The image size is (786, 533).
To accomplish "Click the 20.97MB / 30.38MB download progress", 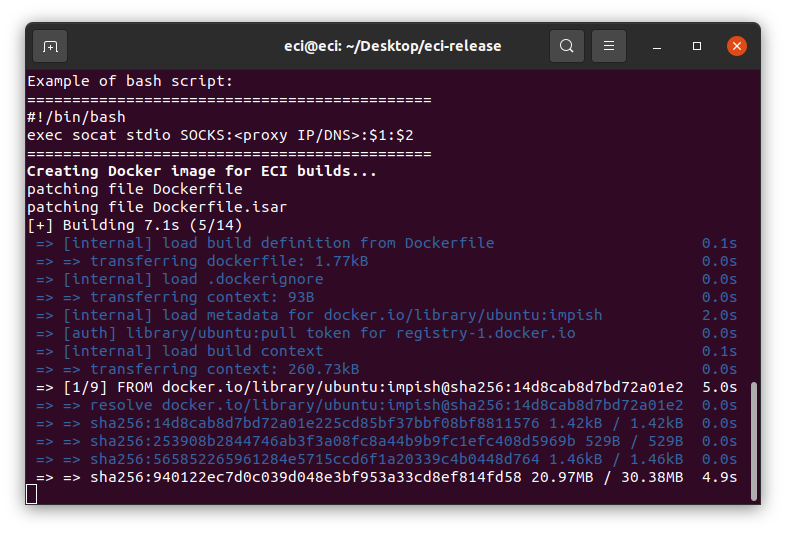I will (x=607, y=477).
